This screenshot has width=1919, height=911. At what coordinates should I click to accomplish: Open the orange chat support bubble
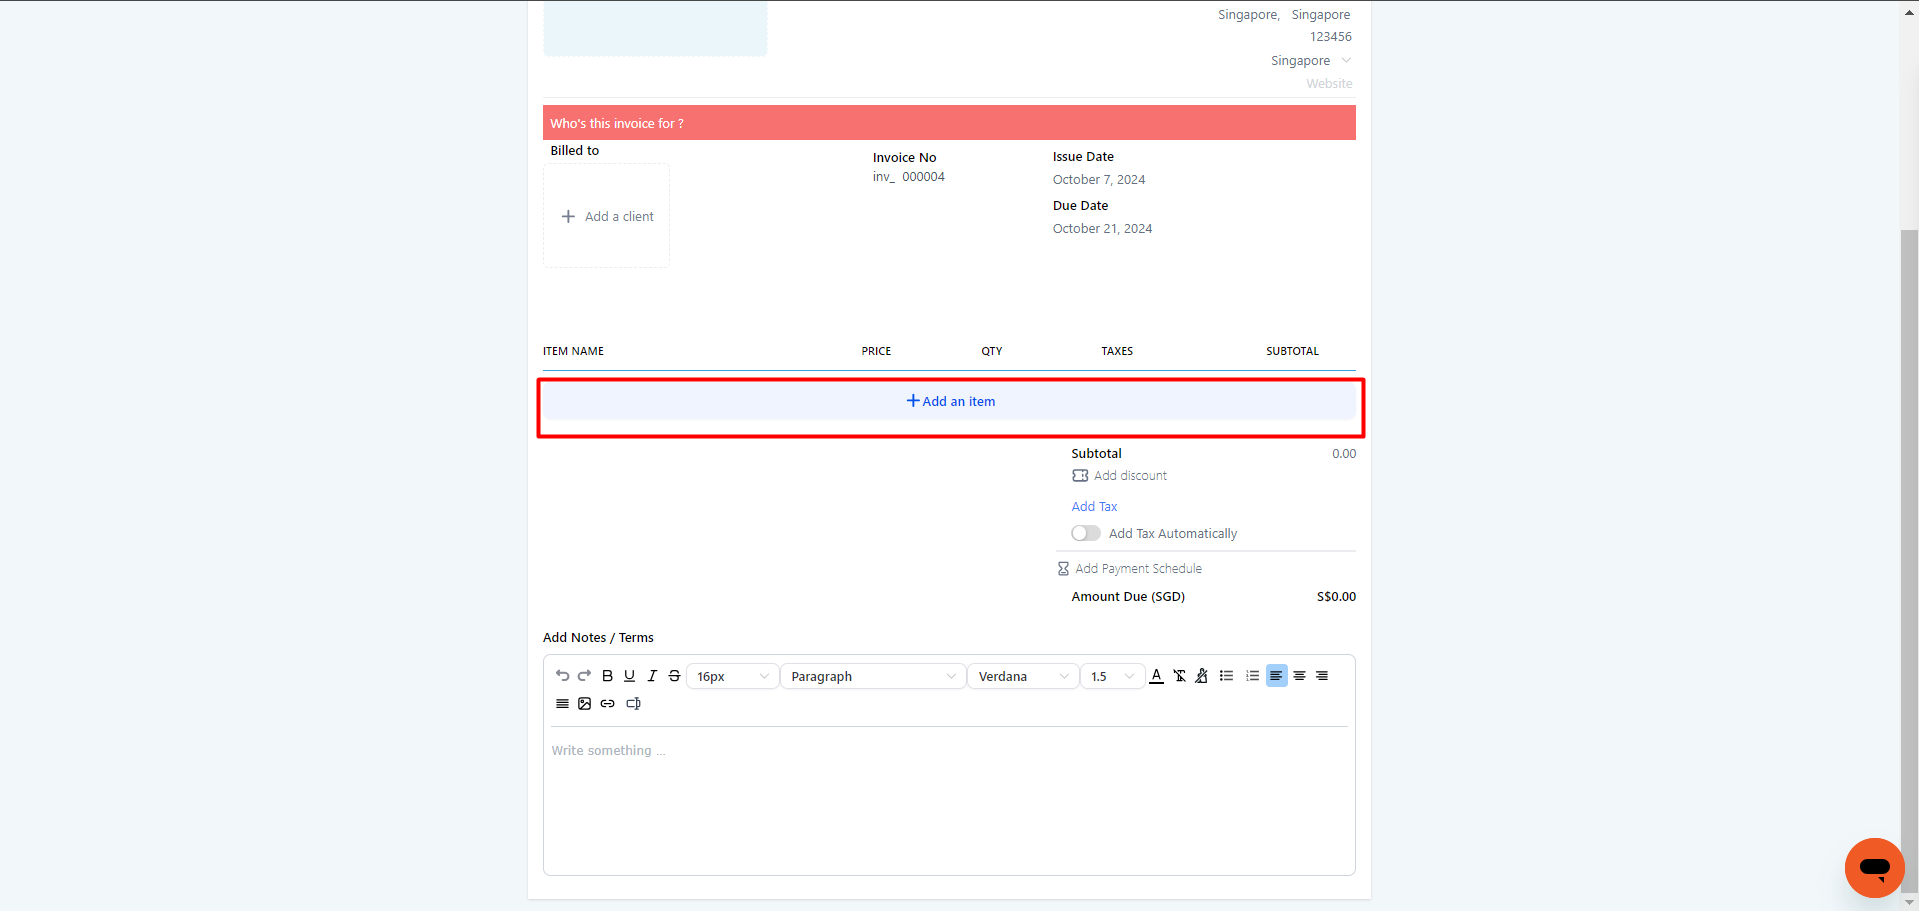1873,867
